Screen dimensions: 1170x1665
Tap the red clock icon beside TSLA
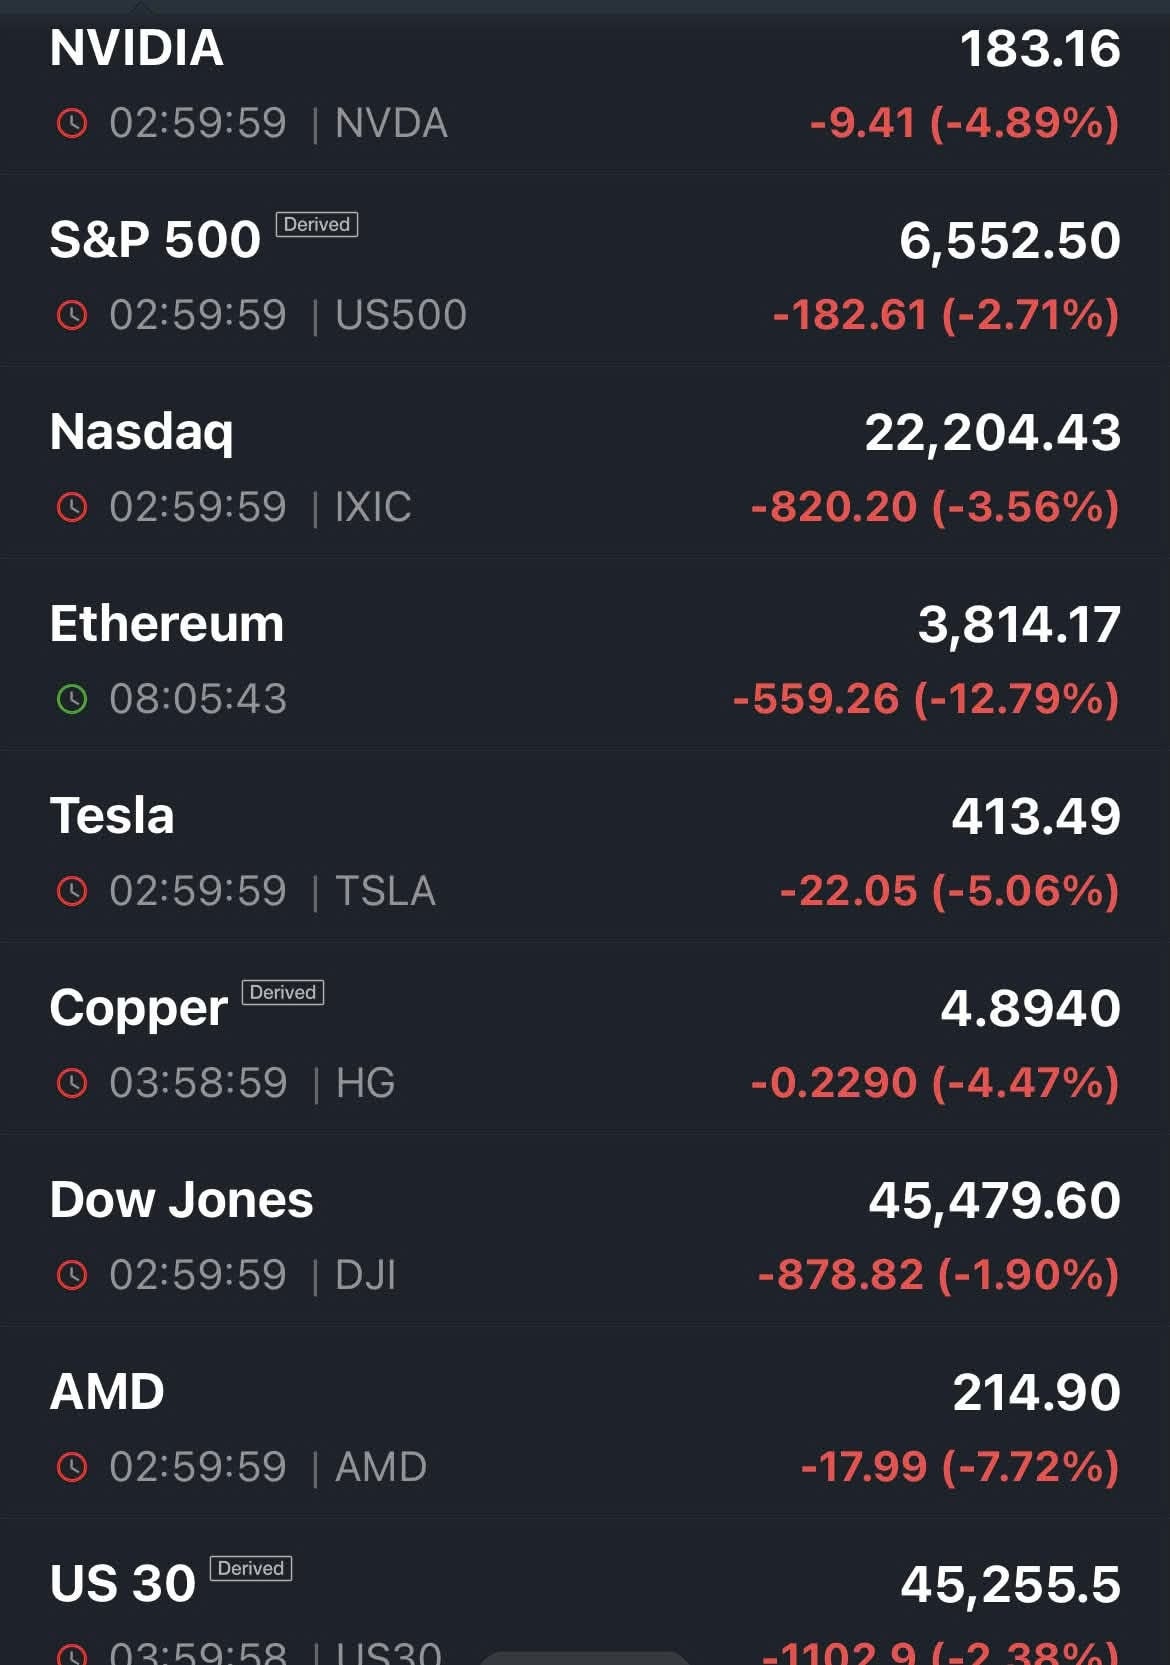72,891
